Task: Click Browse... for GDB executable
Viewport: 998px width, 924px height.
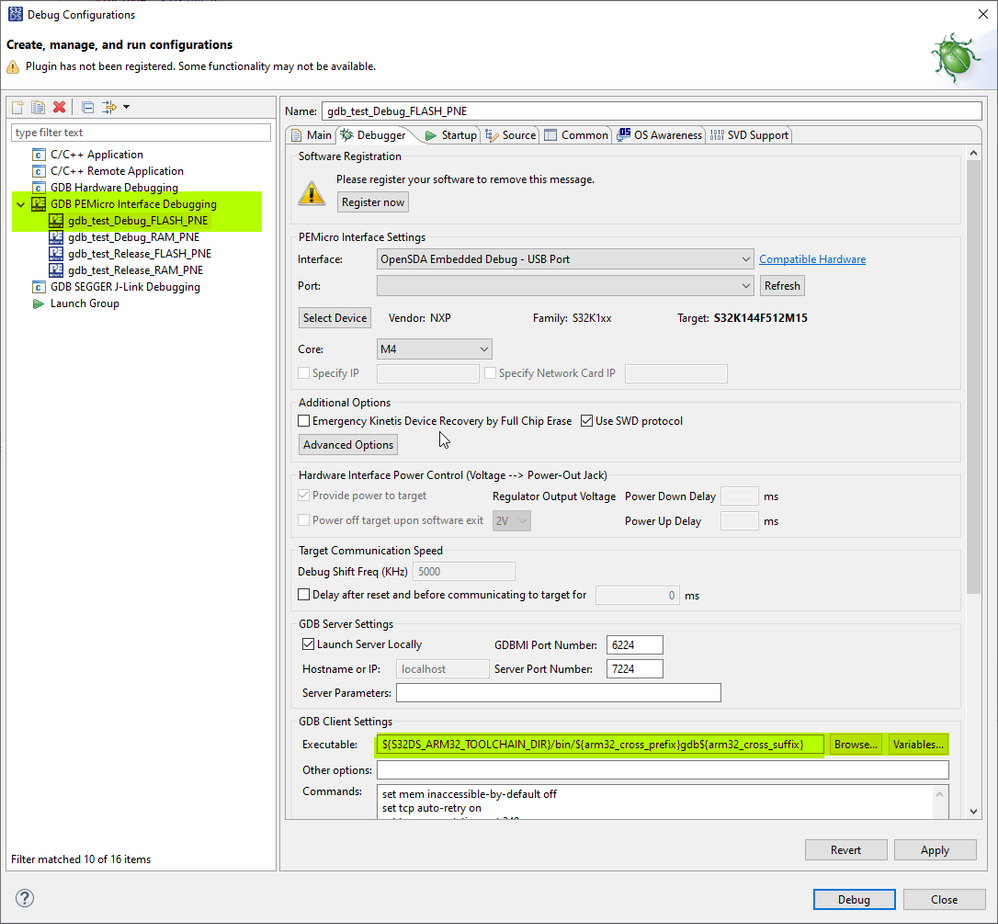Action: 855,745
